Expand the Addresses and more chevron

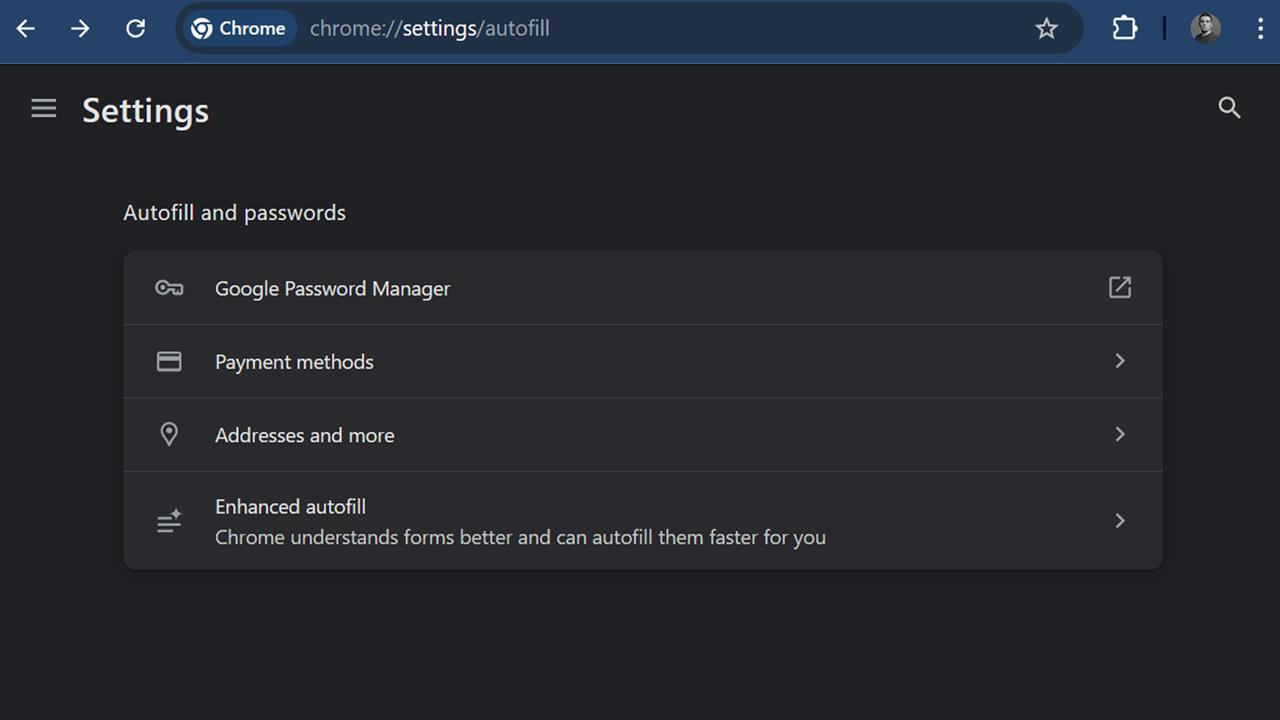1120,434
